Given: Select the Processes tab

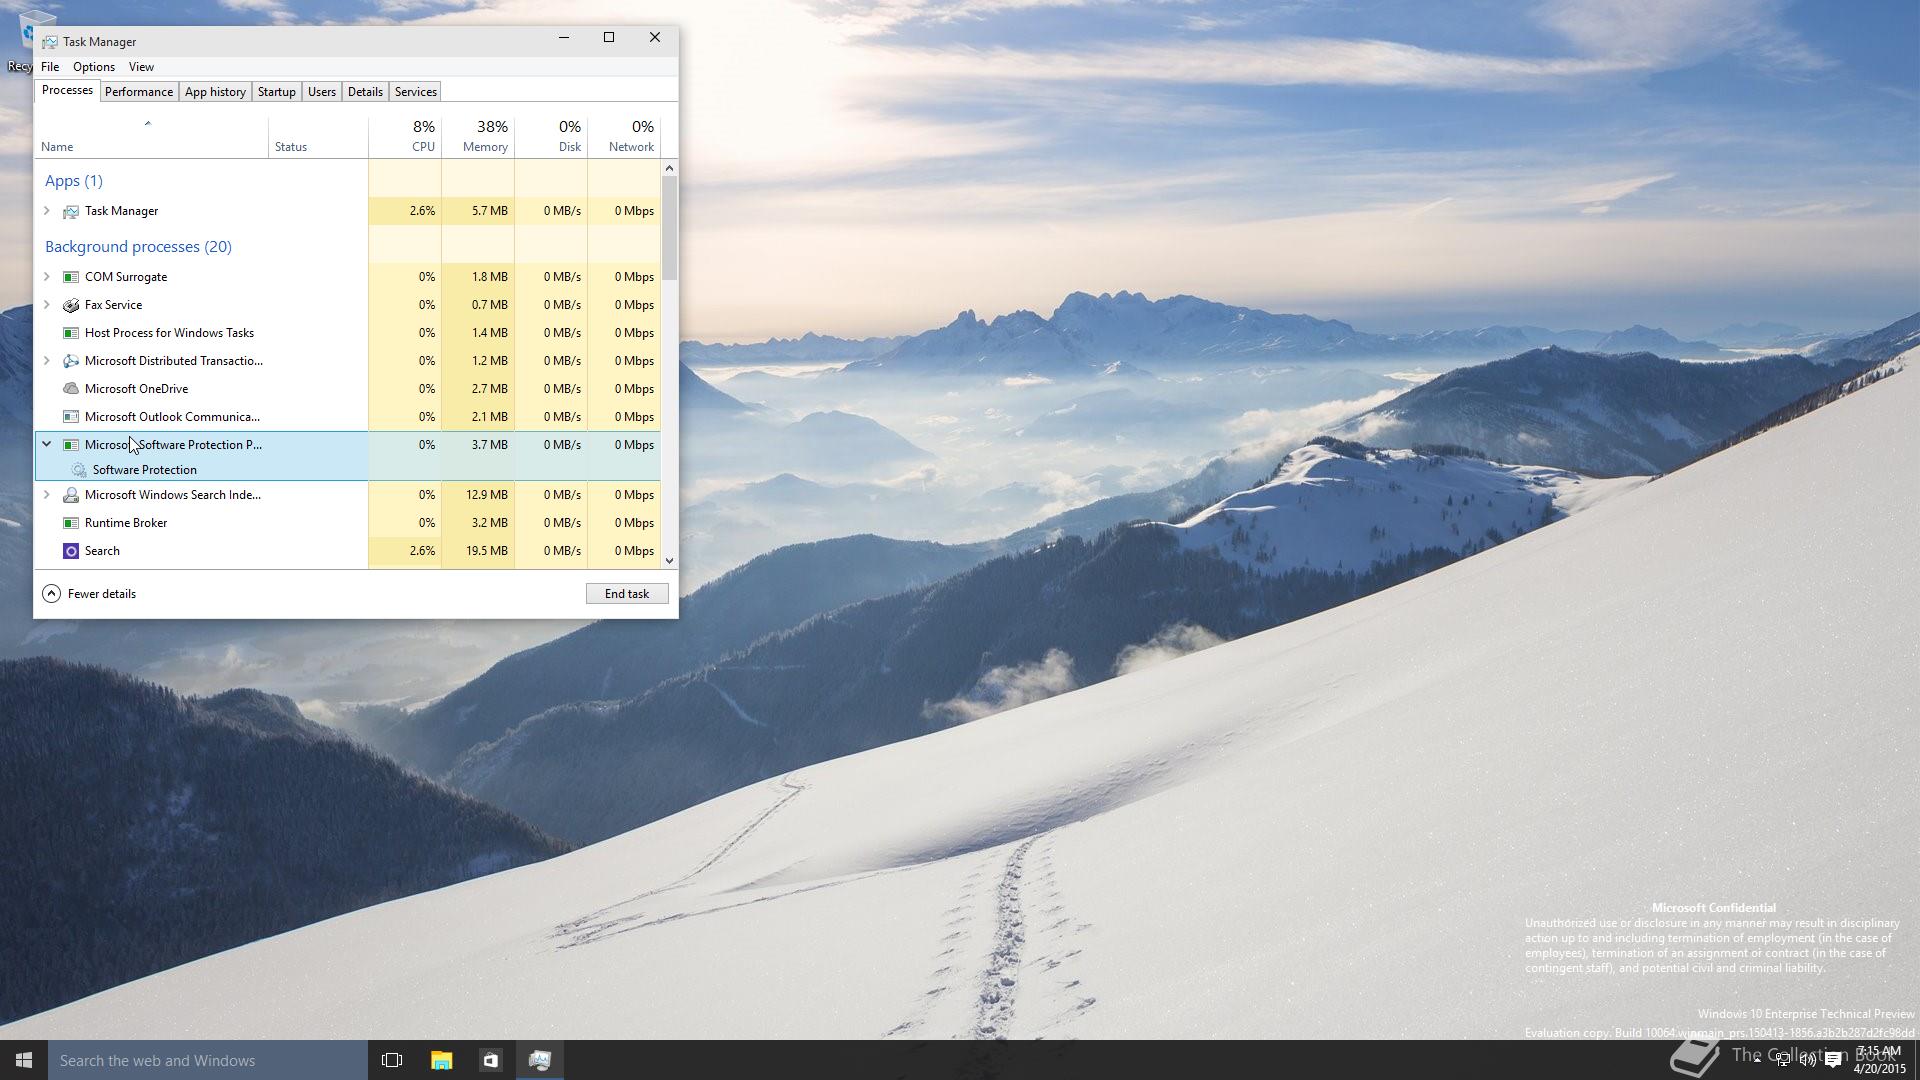Looking at the screenshot, I should [x=67, y=90].
